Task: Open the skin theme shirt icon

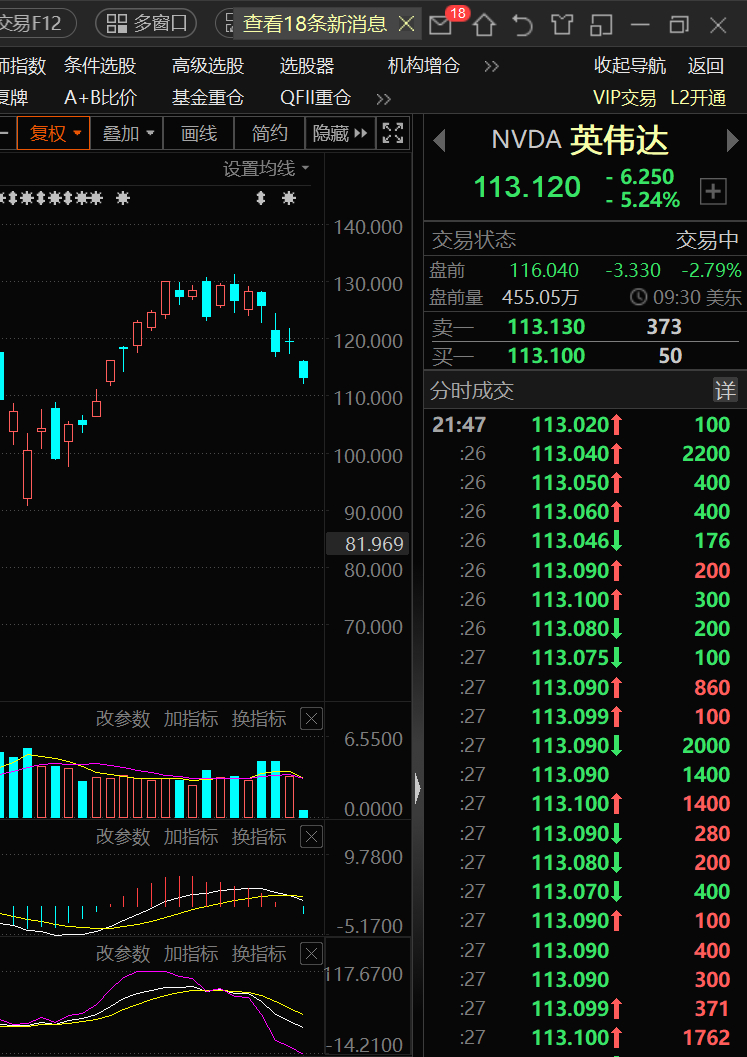Action: point(562,26)
